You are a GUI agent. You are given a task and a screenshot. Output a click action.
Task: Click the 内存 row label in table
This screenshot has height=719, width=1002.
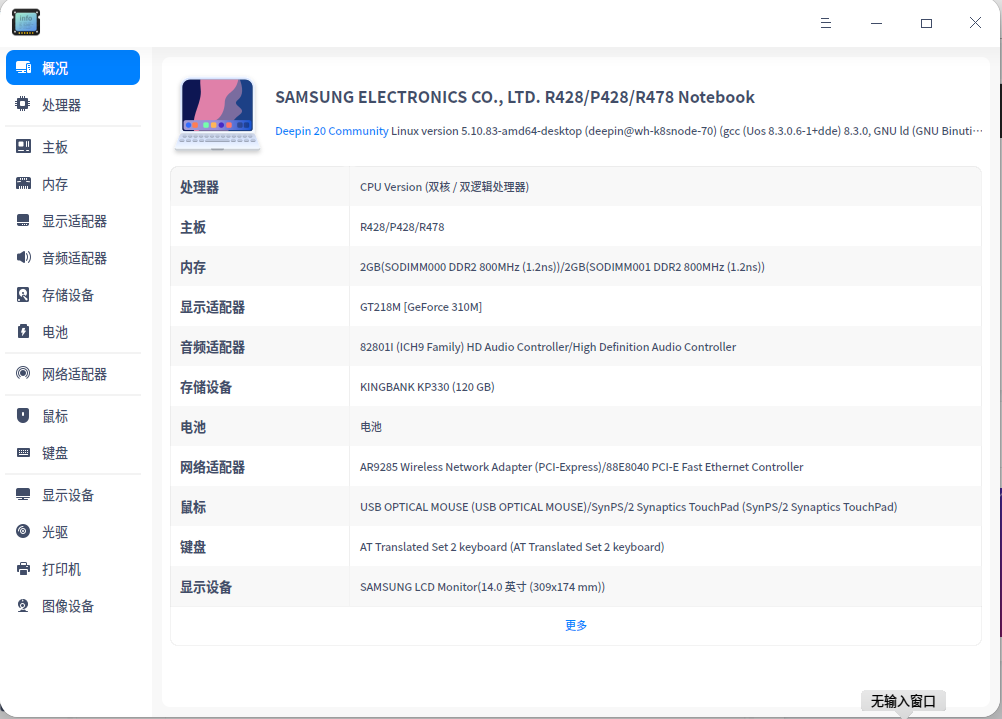(x=192, y=267)
